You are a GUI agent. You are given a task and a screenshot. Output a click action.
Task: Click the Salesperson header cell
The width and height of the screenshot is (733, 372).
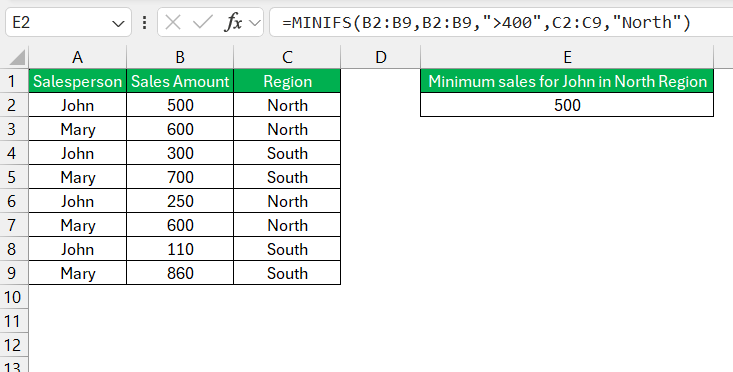click(78, 81)
